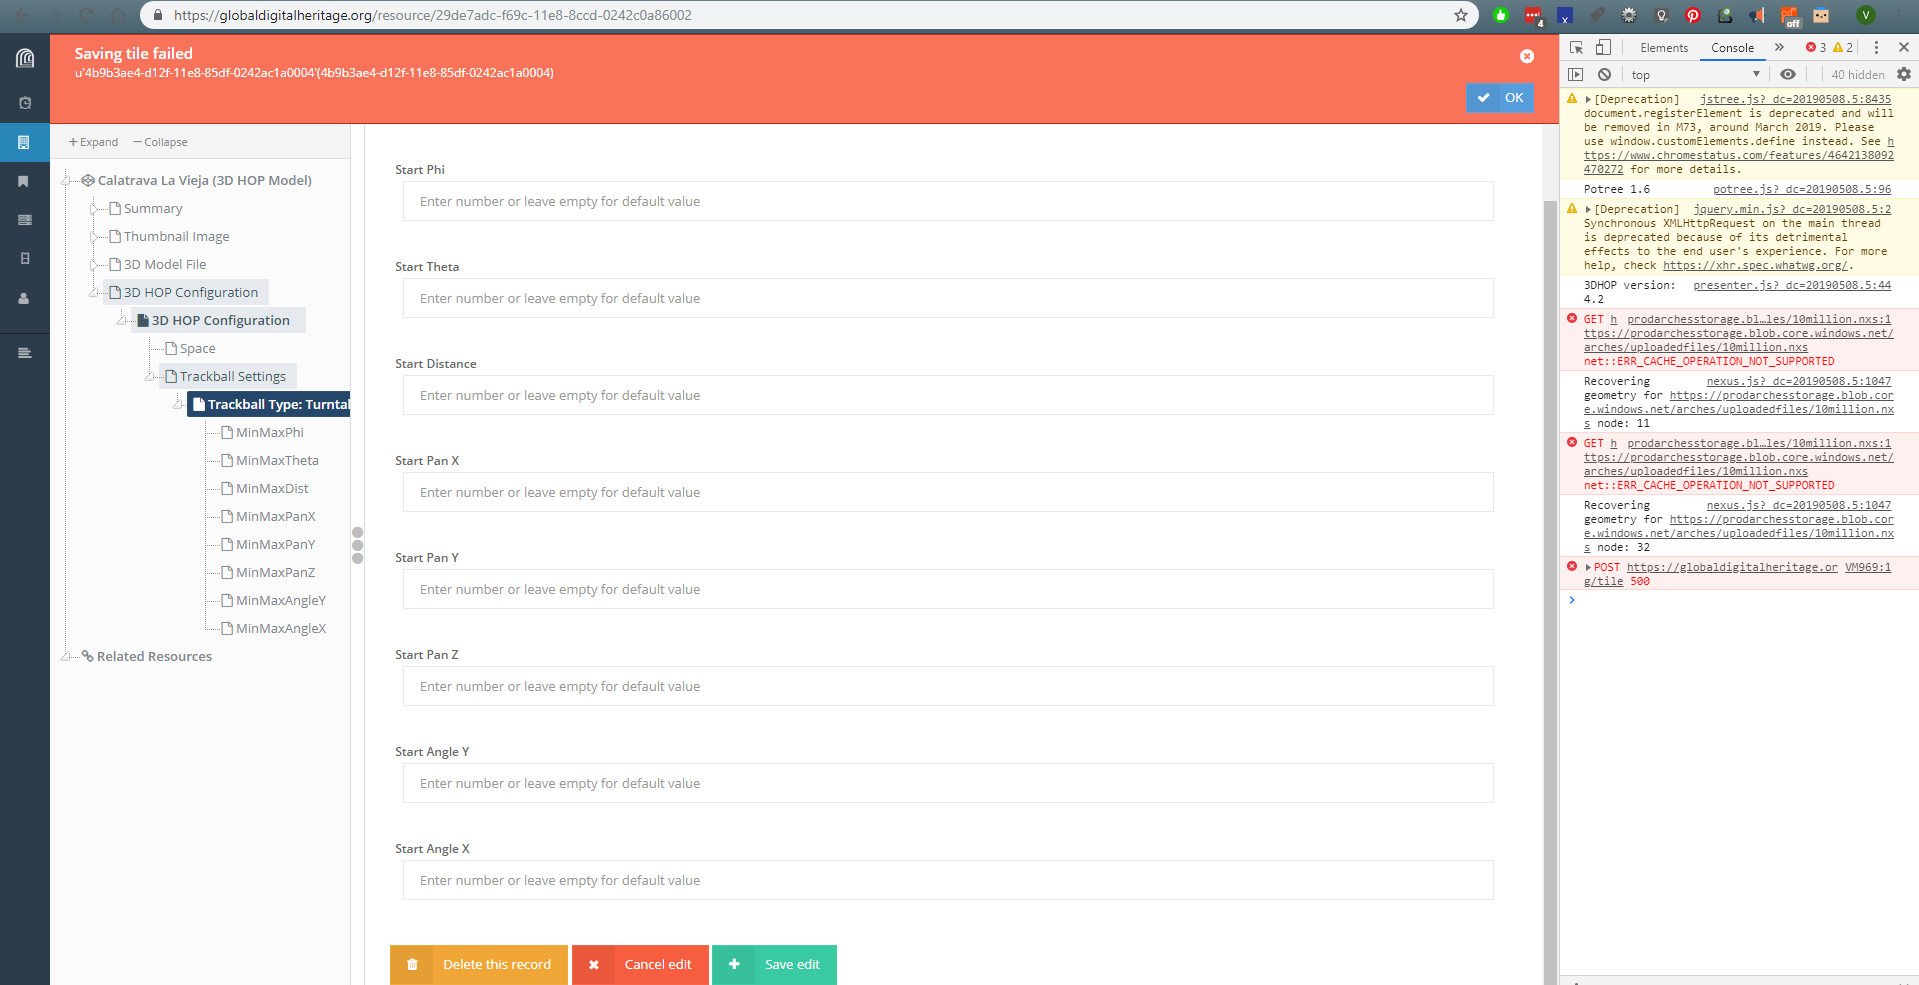
Task: Switch to the Console tab in DevTools
Action: 1732,47
